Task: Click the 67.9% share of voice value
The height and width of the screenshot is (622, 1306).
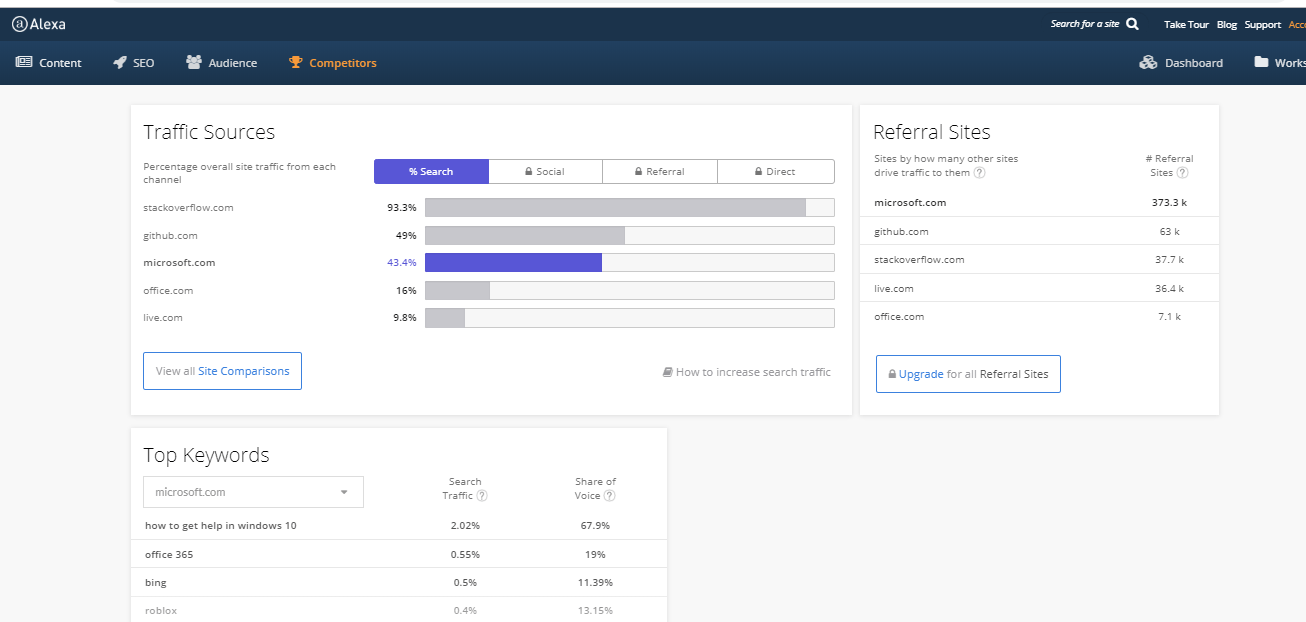Action: pyautogui.click(x=595, y=526)
